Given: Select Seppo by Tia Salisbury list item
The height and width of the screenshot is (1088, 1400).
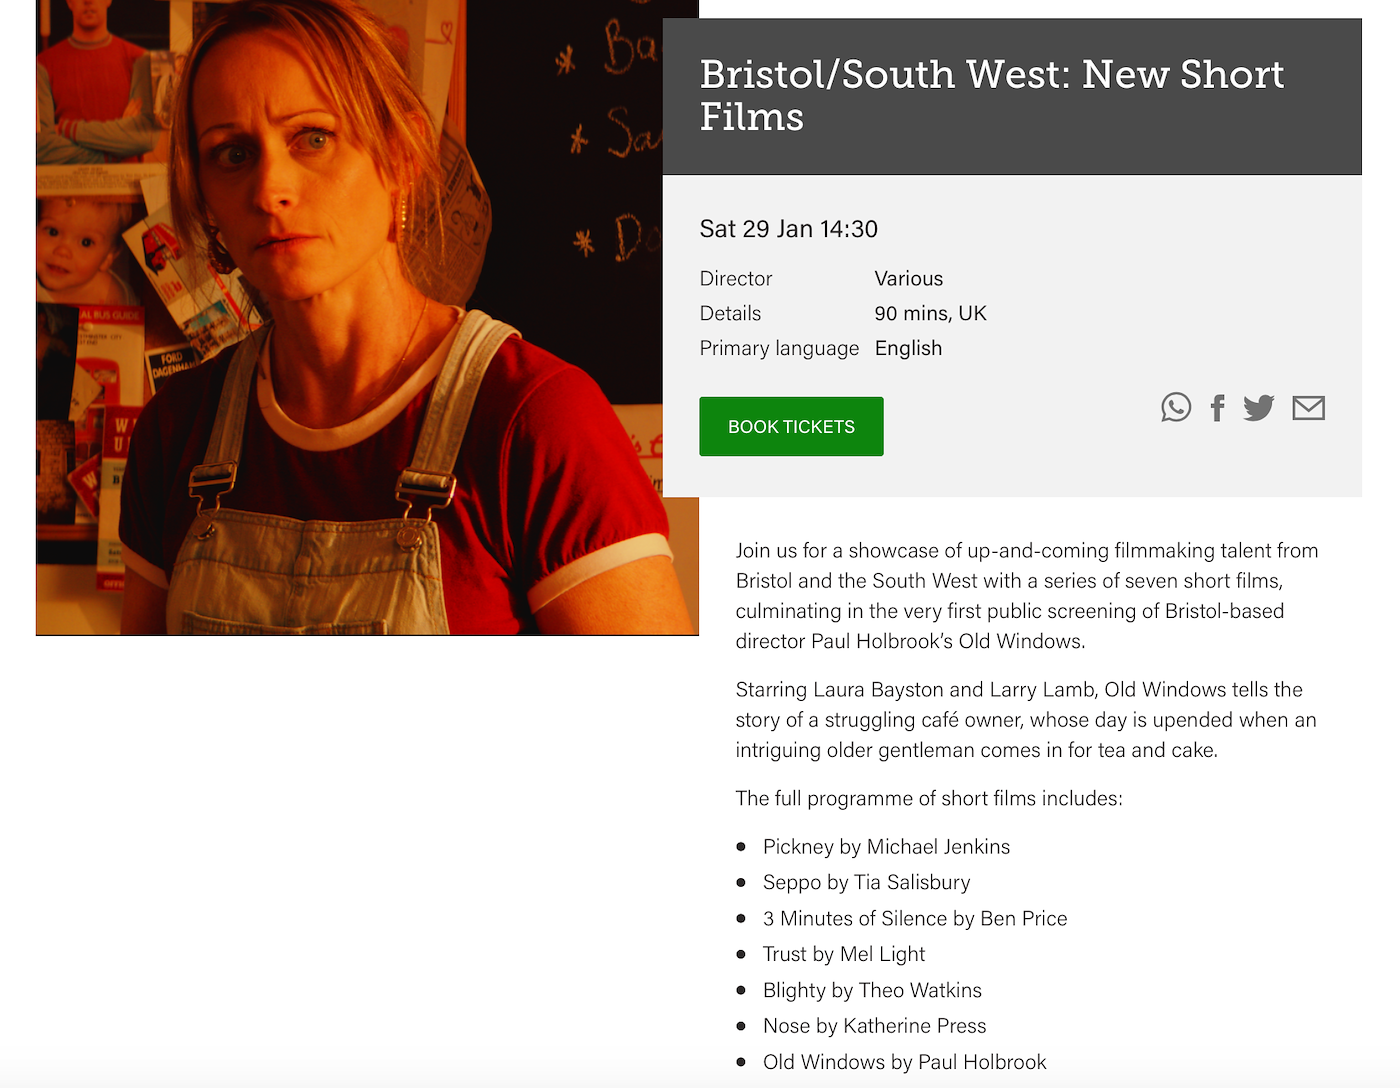Looking at the screenshot, I should pos(866,883).
